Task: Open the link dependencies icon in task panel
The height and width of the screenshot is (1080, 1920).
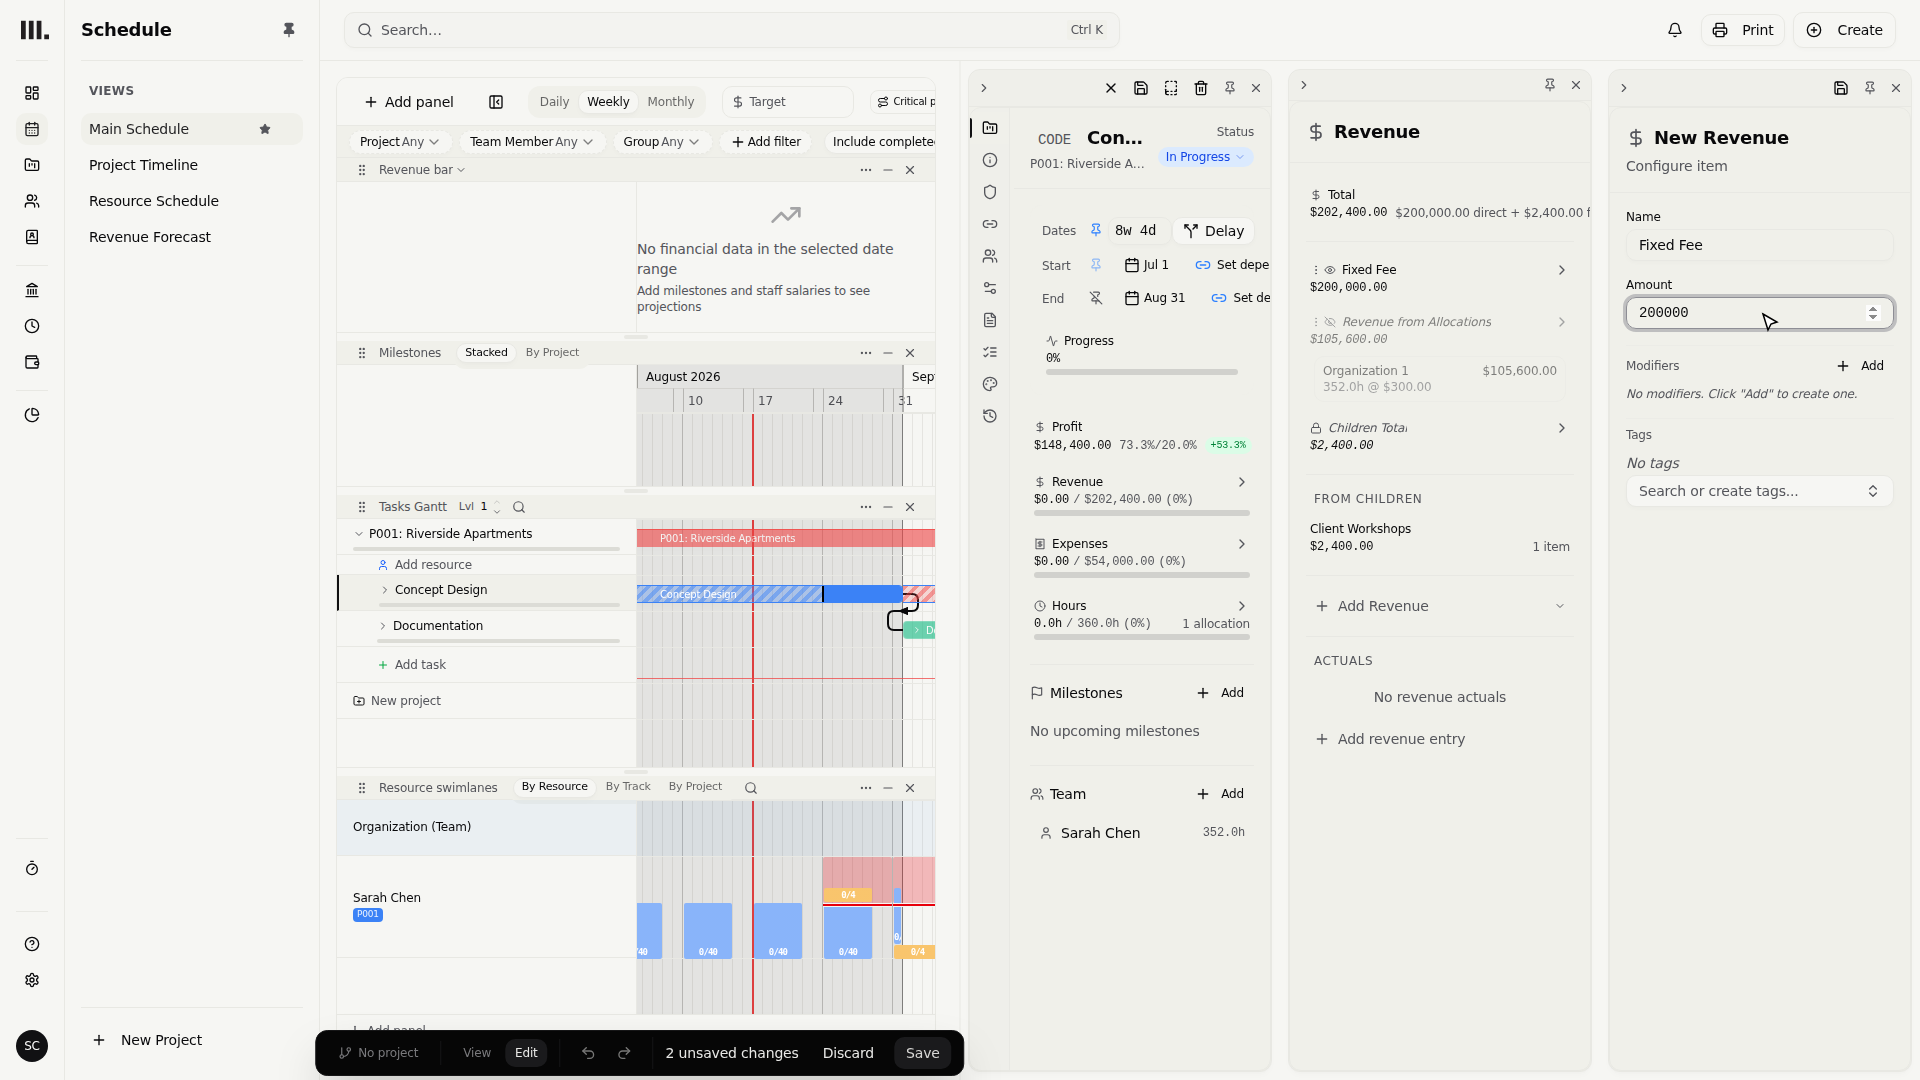Action: (x=990, y=224)
